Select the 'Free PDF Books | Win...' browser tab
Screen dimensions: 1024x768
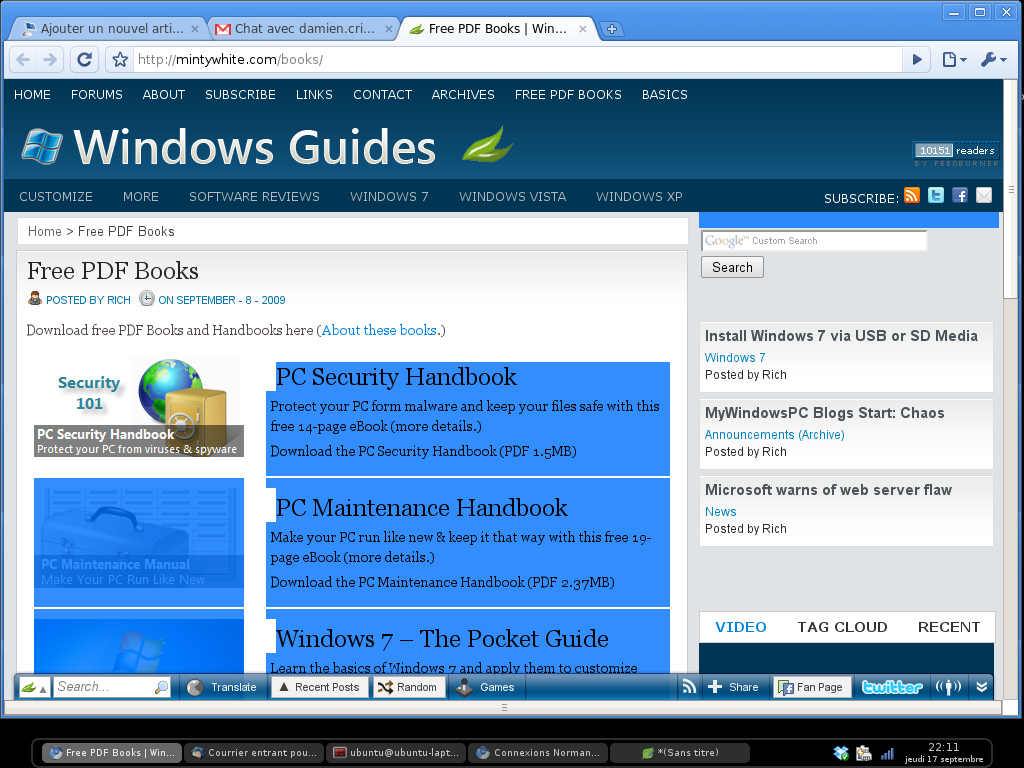(x=496, y=29)
